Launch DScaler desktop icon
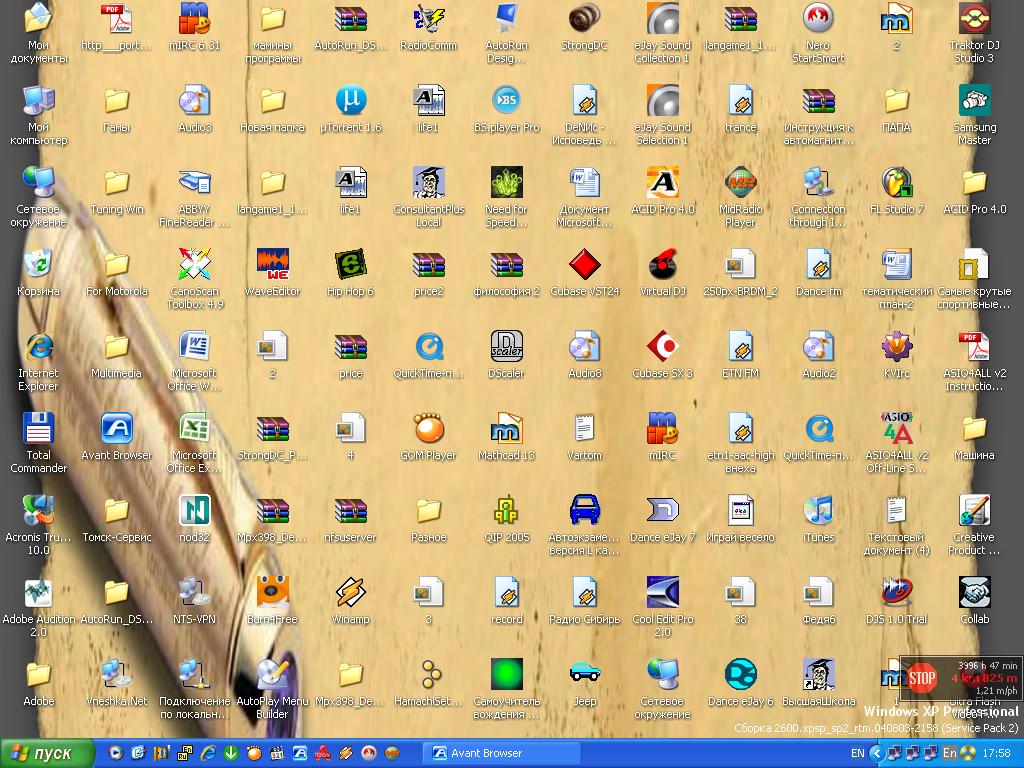The width and height of the screenshot is (1024, 768). [507, 347]
